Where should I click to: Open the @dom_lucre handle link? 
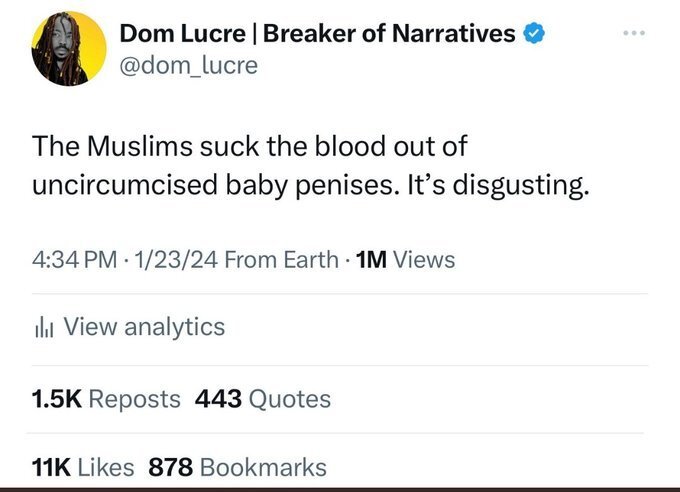tap(188, 65)
